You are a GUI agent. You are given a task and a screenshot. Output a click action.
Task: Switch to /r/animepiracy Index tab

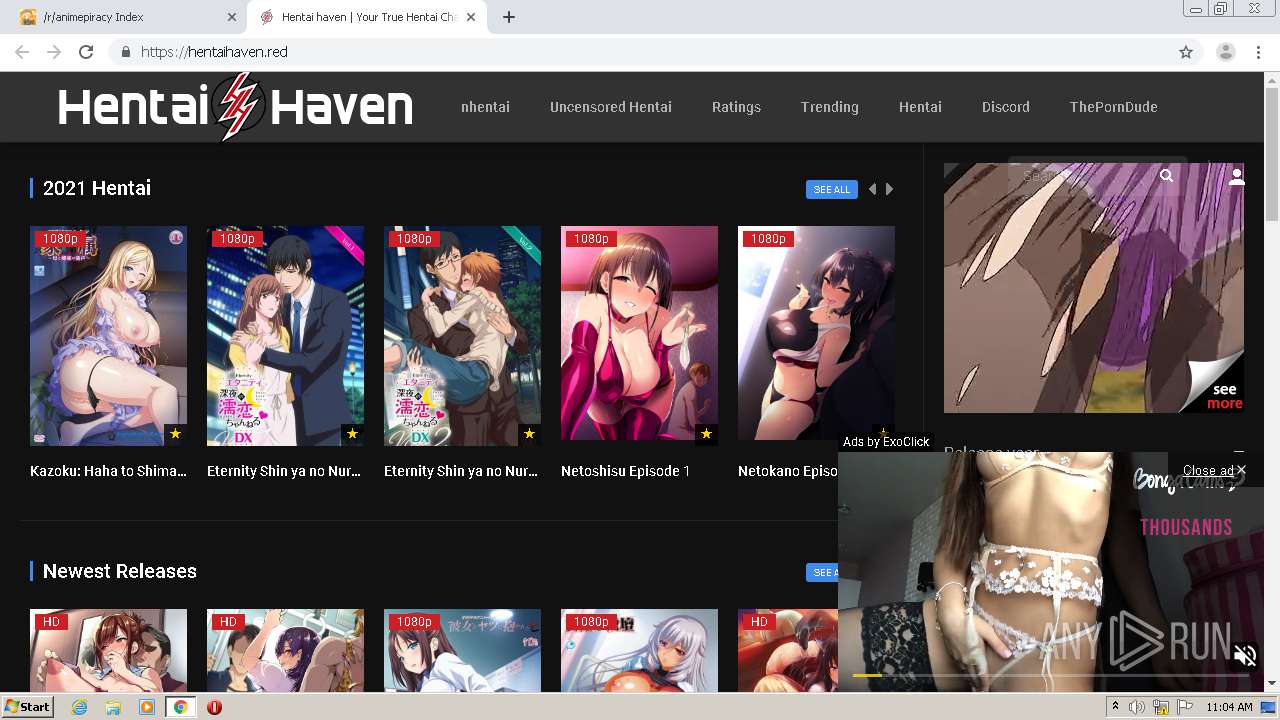pos(125,17)
